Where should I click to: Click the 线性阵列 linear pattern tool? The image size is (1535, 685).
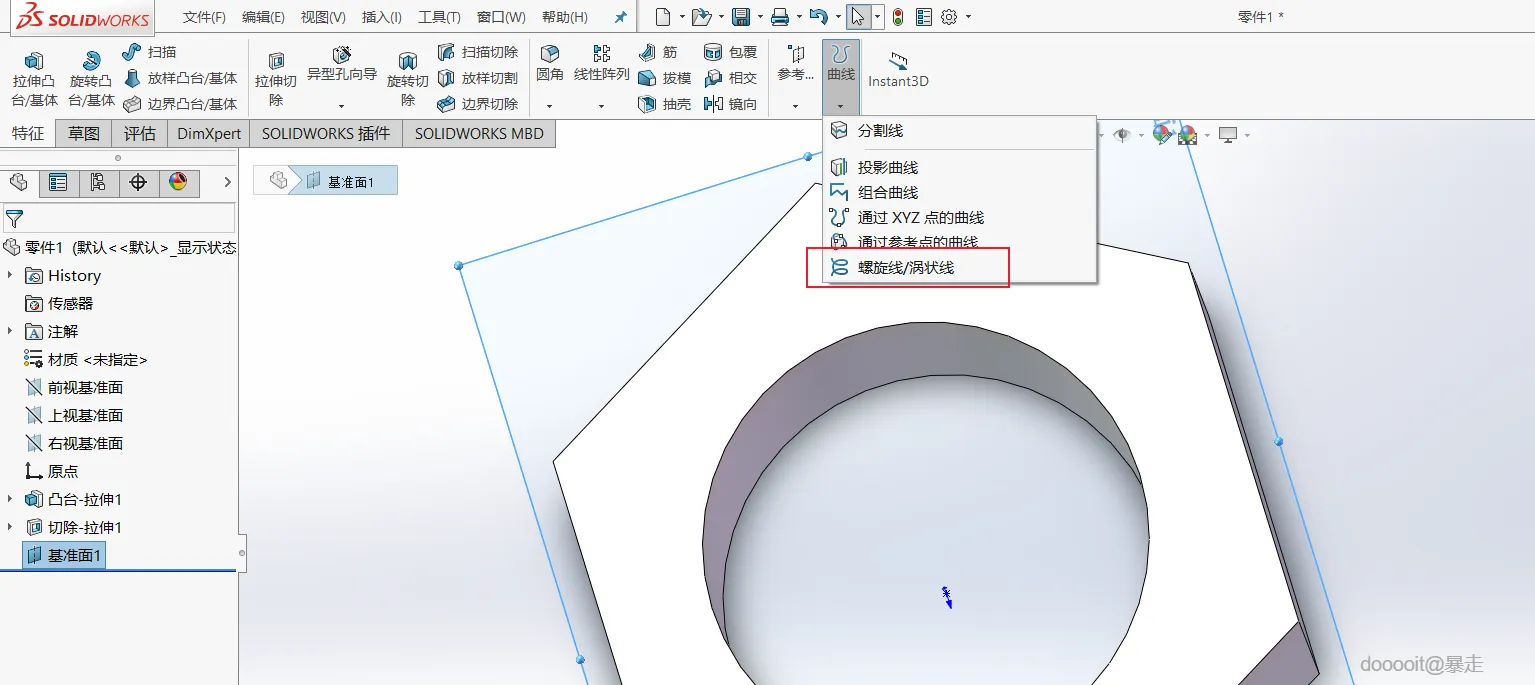[602, 63]
